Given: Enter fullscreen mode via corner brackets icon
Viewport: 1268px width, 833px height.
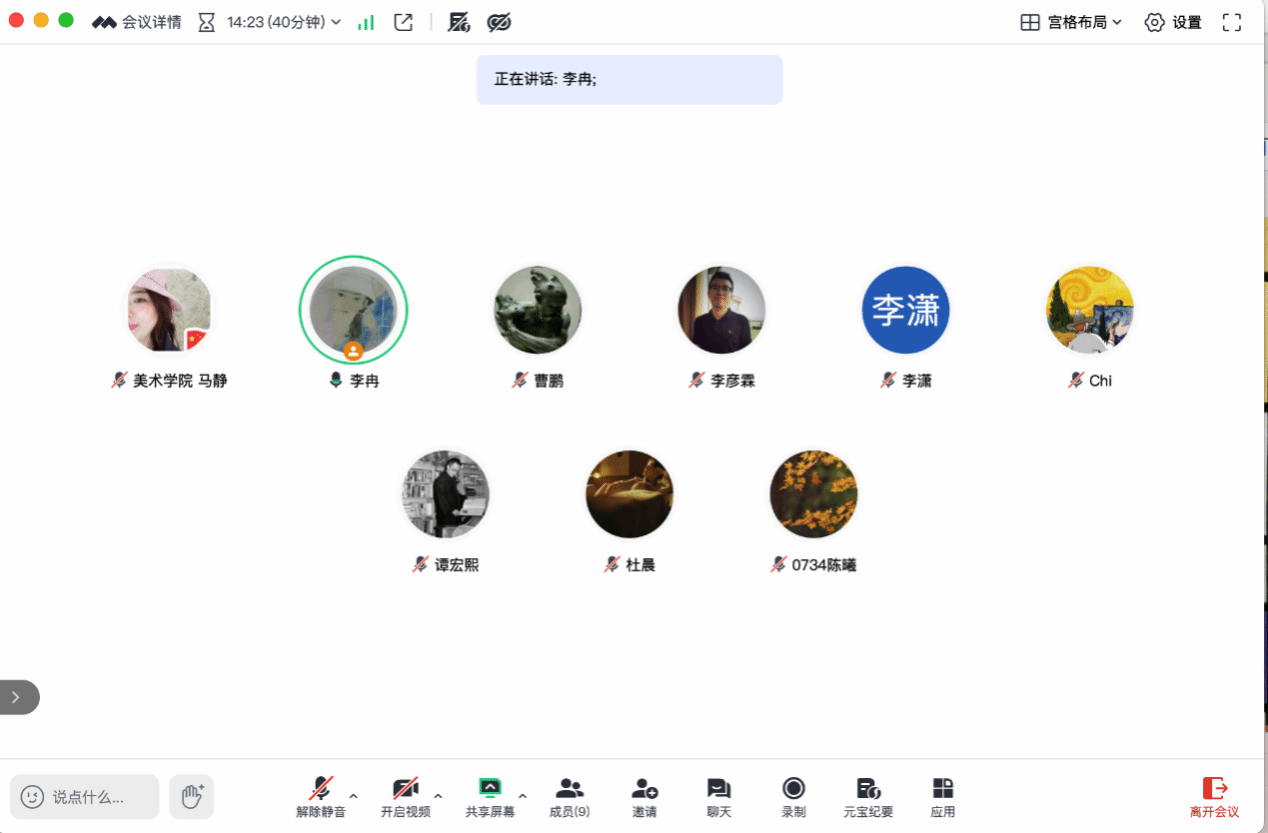Looking at the screenshot, I should tap(1232, 22).
